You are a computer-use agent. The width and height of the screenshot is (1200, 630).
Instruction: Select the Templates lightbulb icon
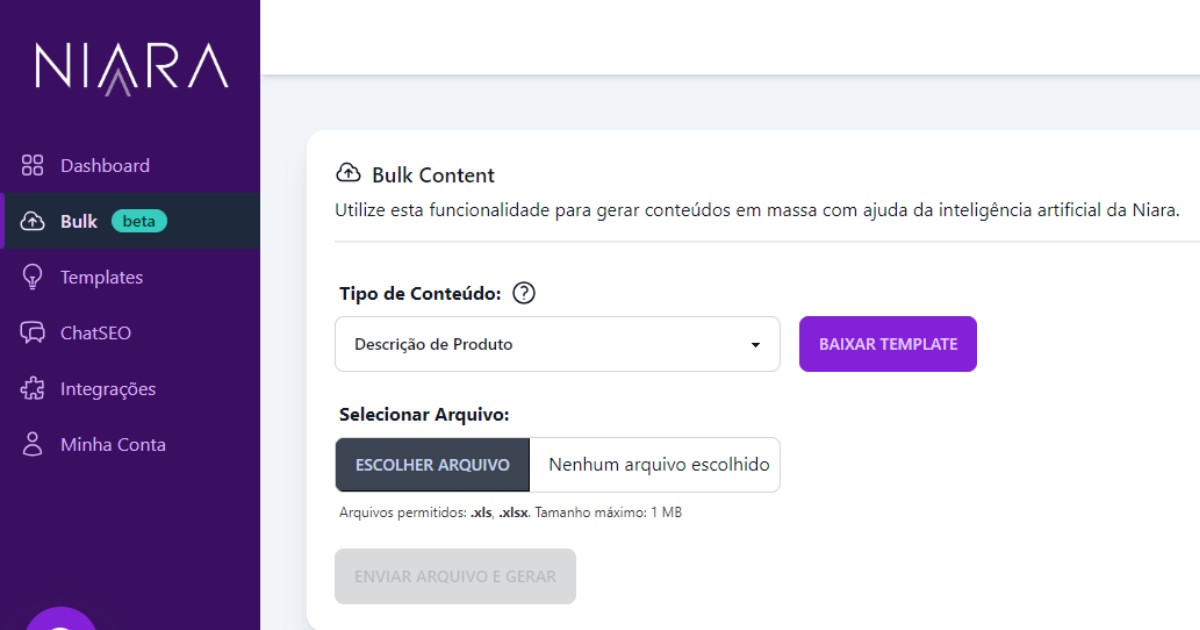coord(31,277)
